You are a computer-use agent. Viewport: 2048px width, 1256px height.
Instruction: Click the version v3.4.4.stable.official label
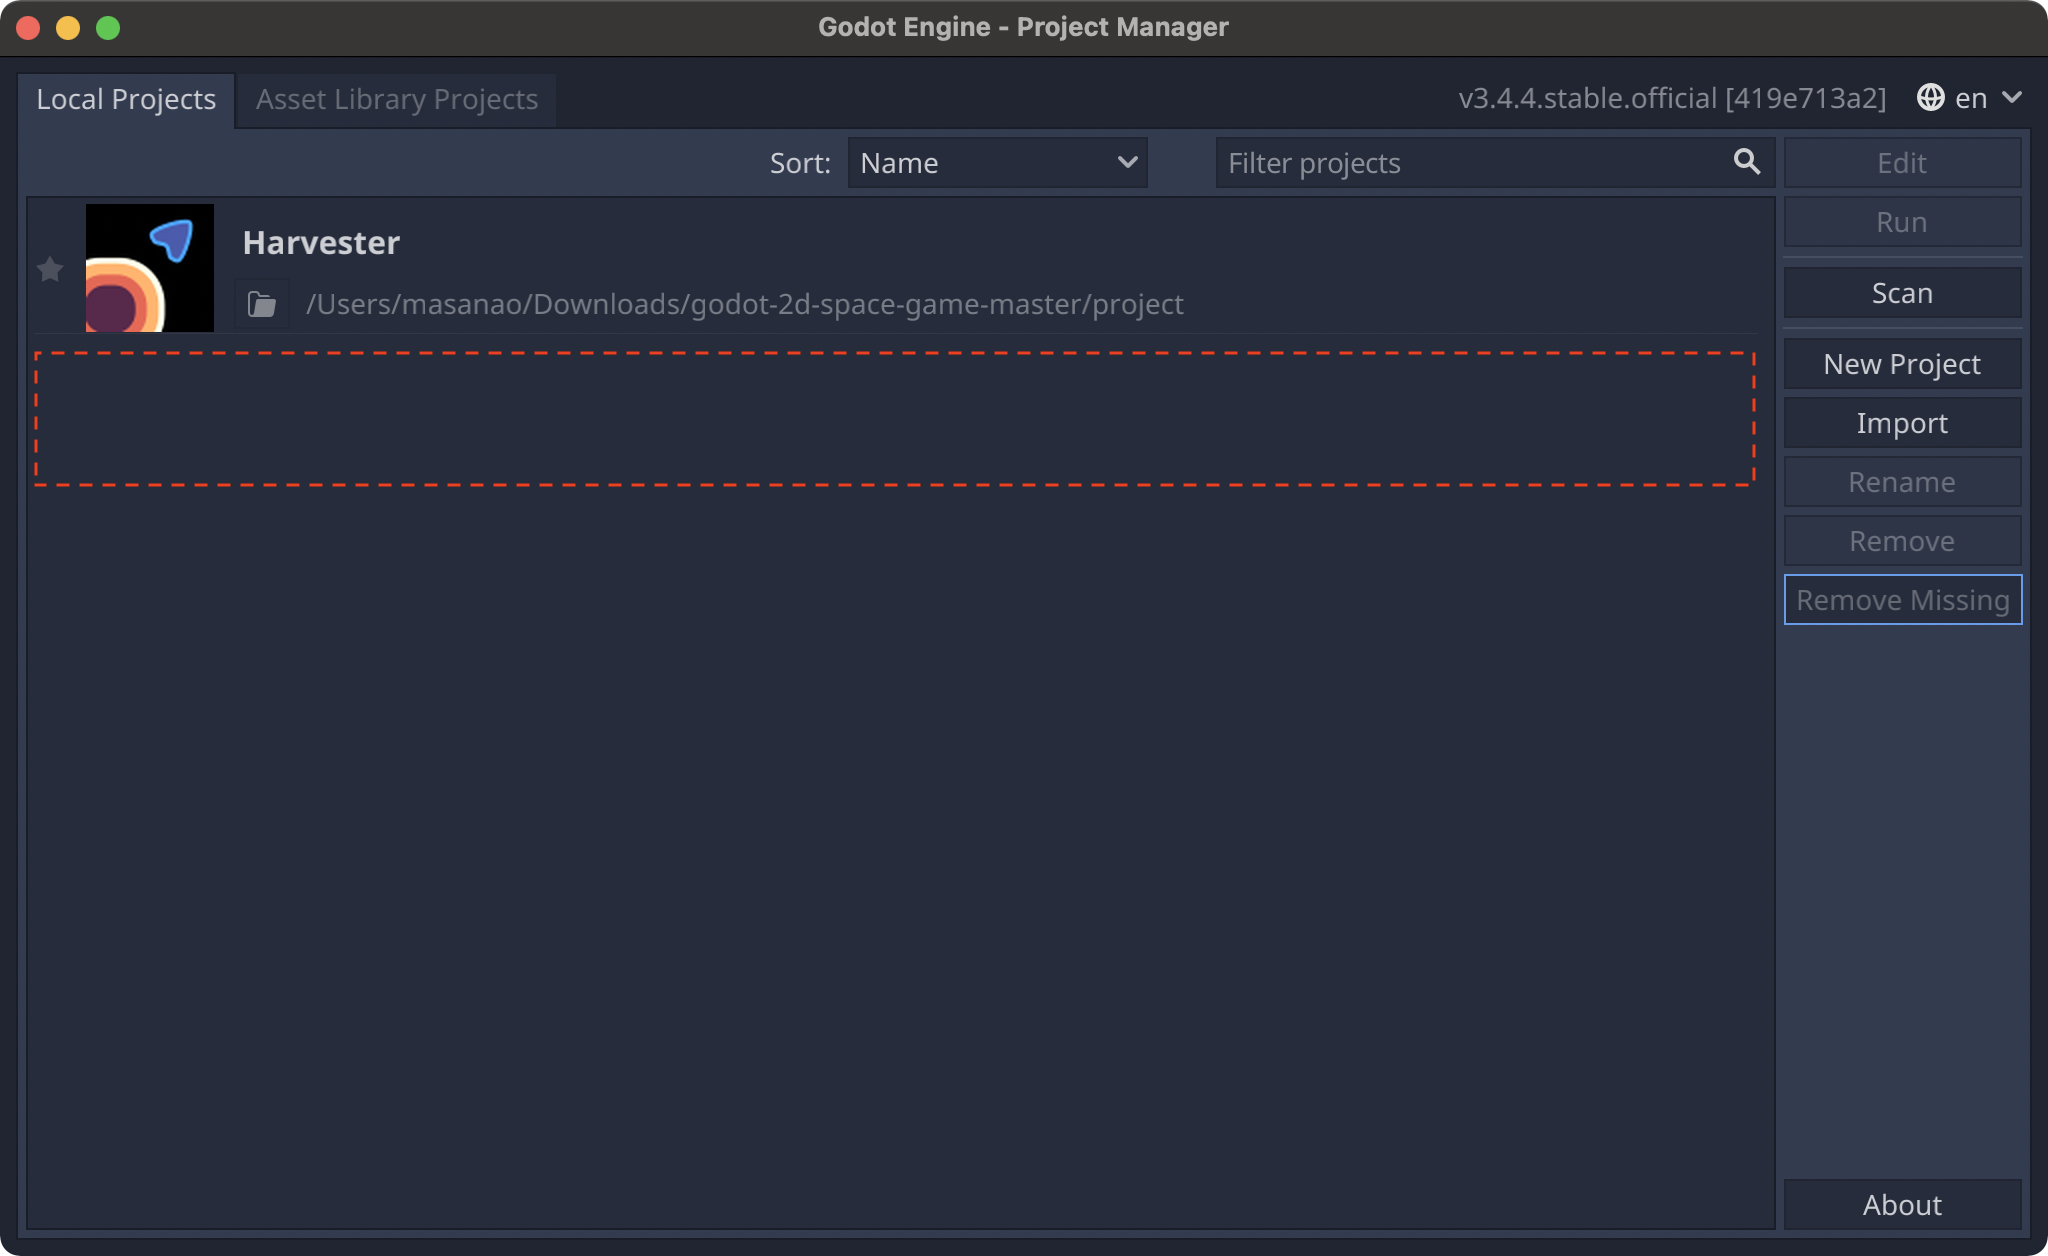pos(1672,98)
